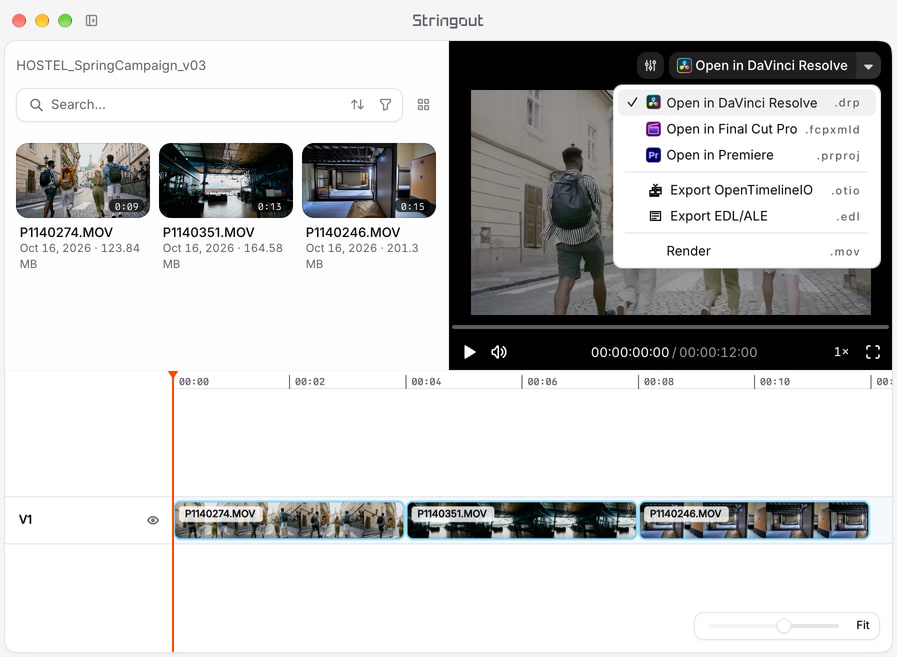Click the search magnifier icon

[36, 105]
